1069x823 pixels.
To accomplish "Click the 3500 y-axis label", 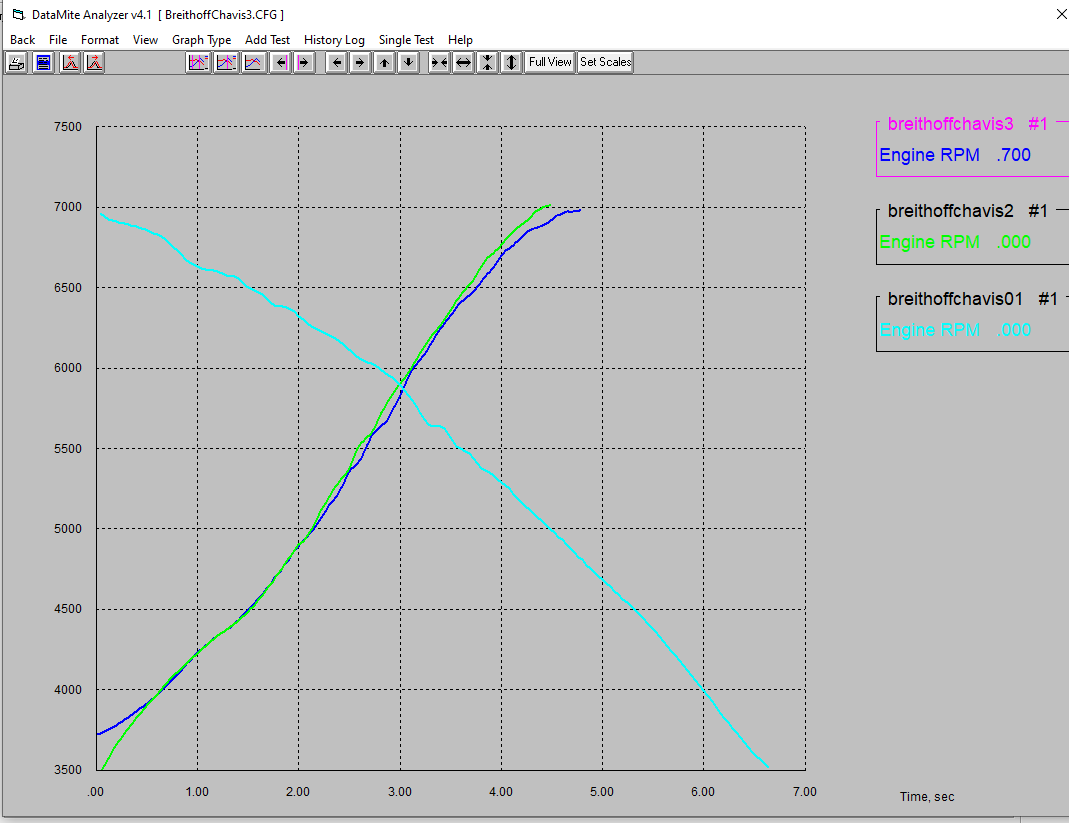I will click(x=67, y=770).
